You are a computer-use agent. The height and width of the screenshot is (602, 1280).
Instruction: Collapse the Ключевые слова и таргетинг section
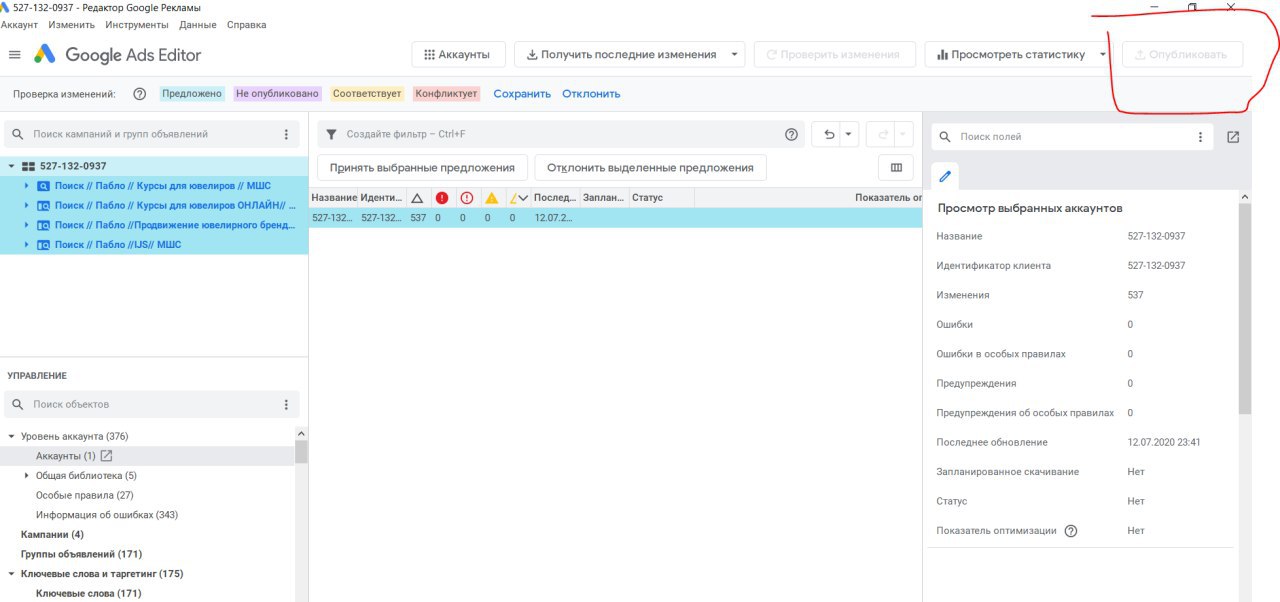pyautogui.click(x=11, y=574)
